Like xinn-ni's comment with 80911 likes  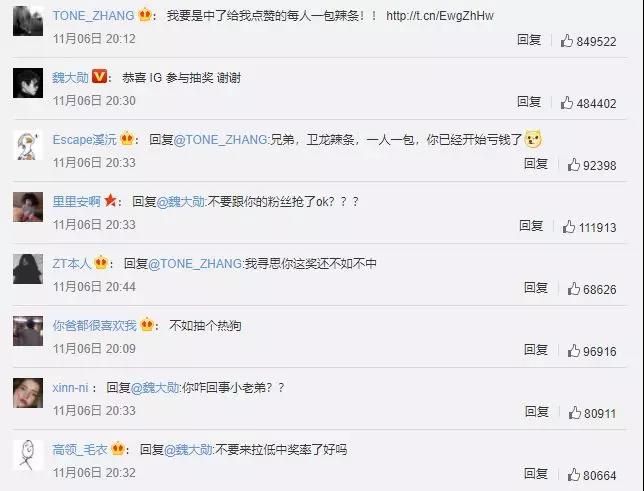pyautogui.click(x=575, y=413)
